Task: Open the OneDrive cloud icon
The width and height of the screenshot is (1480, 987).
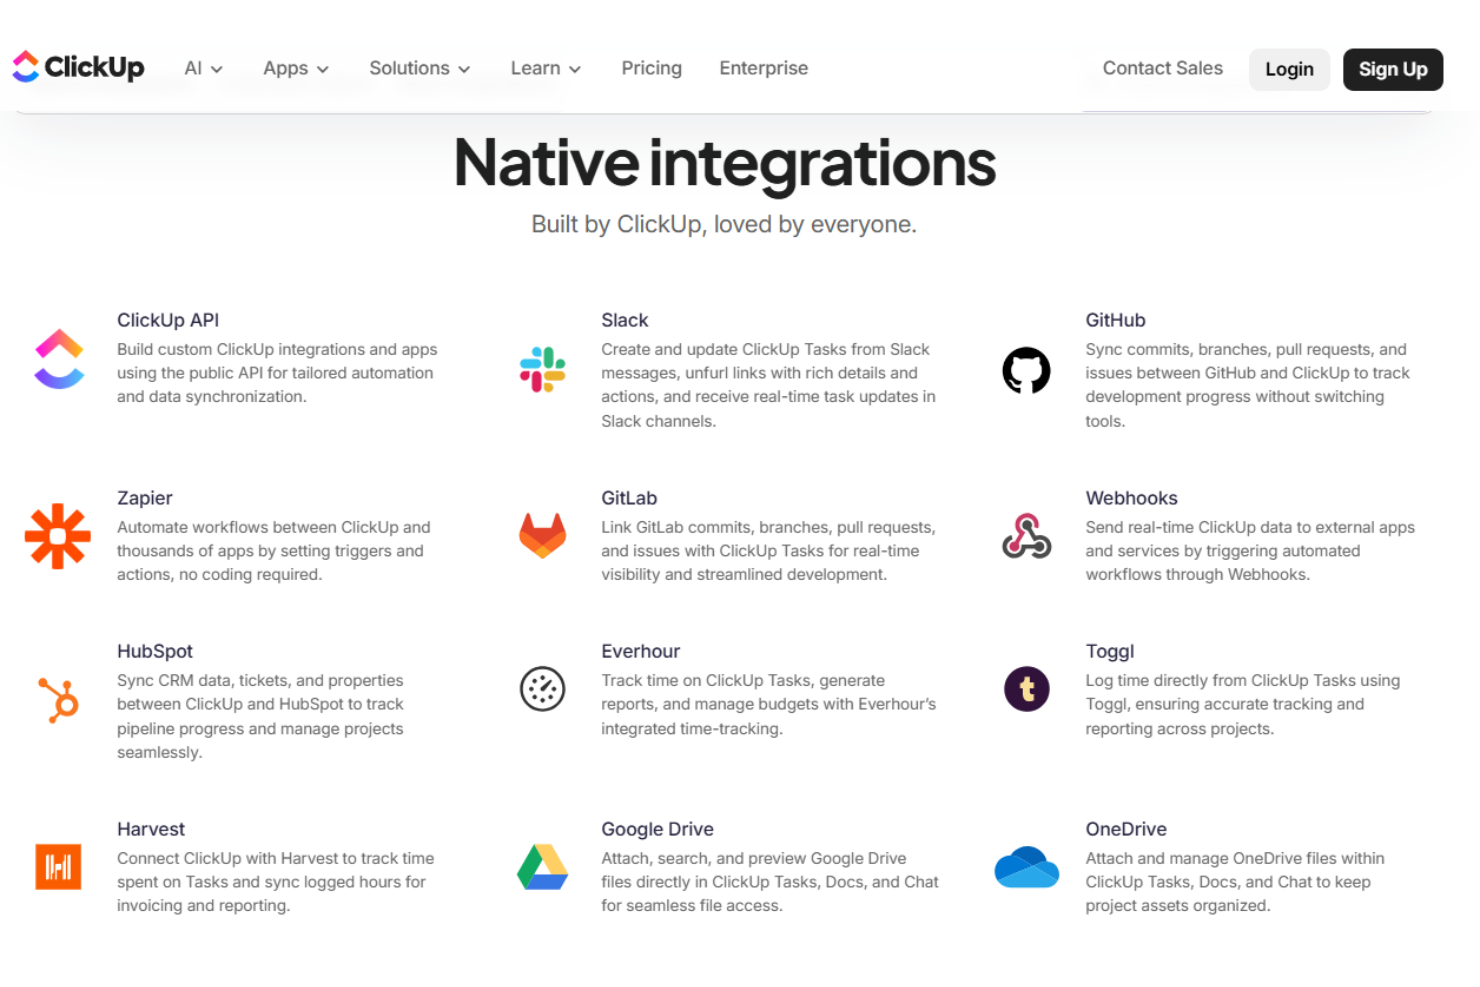Action: pos(1026,867)
